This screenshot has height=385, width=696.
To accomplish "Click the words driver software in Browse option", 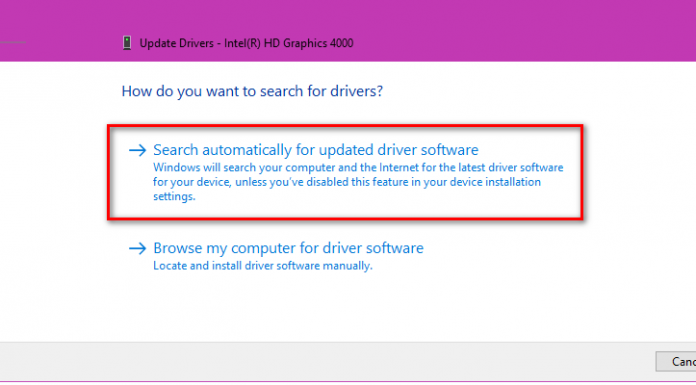I will pyautogui.click(x=373, y=248).
